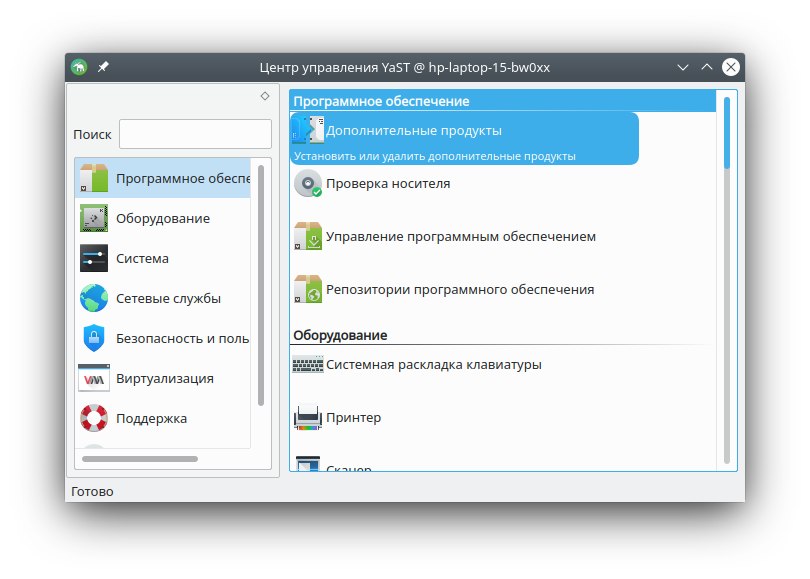Viewport: 810px width, 579px height.
Task: Close the YaST control center window
Action: (x=730, y=67)
